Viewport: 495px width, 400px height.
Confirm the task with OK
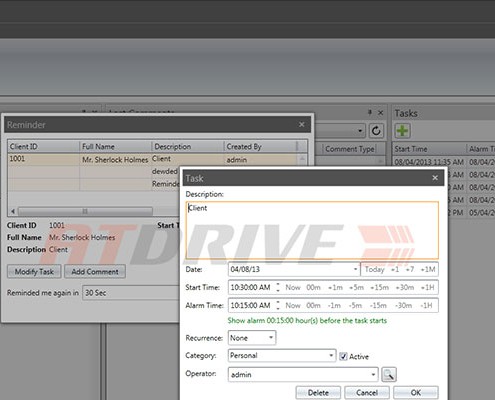pos(416,393)
